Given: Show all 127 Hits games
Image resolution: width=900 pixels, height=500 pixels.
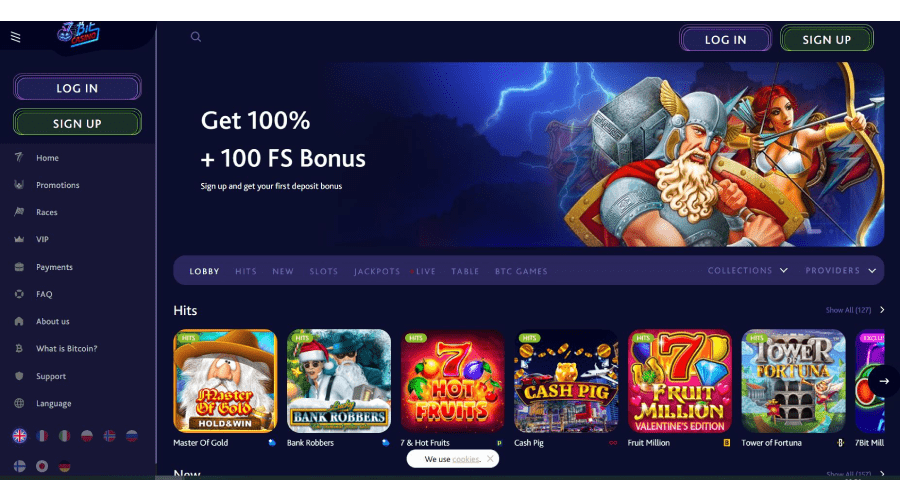Looking at the screenshot, I should [x=855, y=310].
